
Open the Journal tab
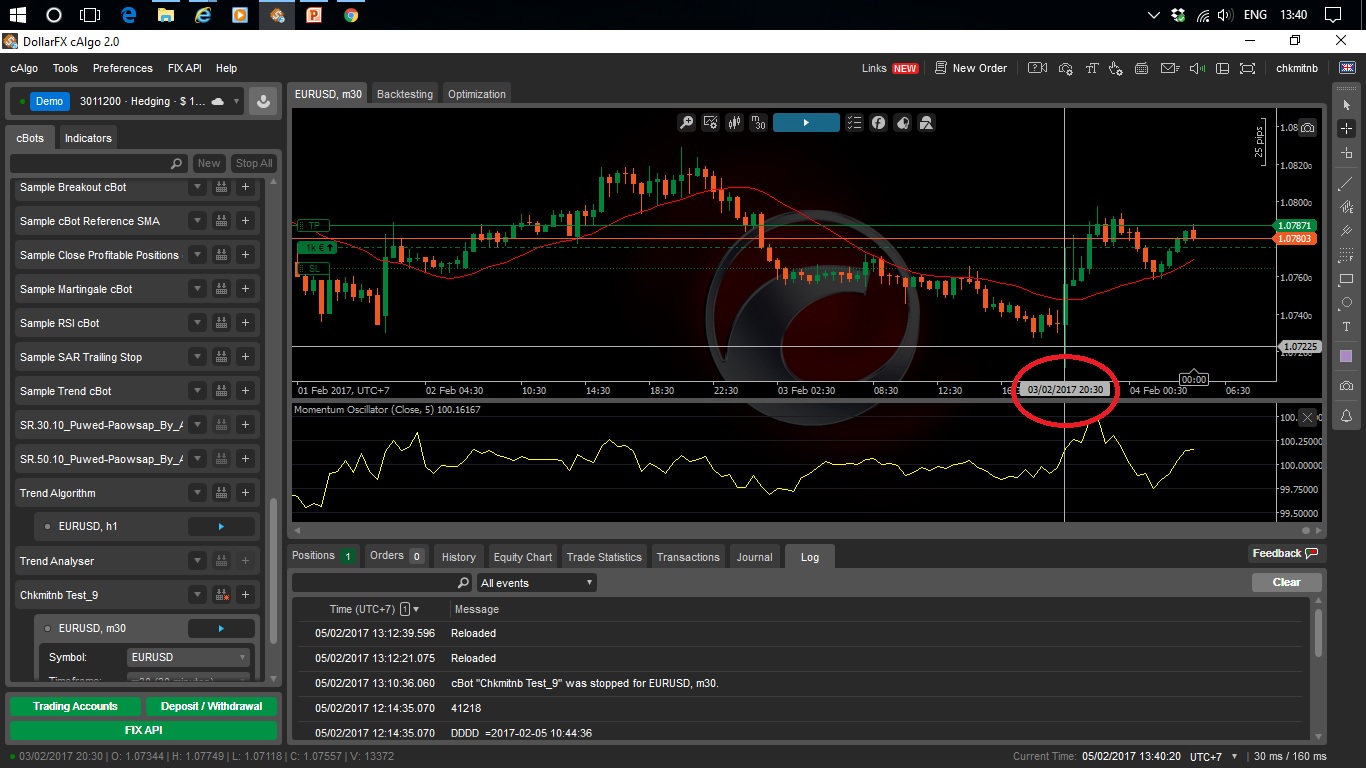(x=754, y=557)
